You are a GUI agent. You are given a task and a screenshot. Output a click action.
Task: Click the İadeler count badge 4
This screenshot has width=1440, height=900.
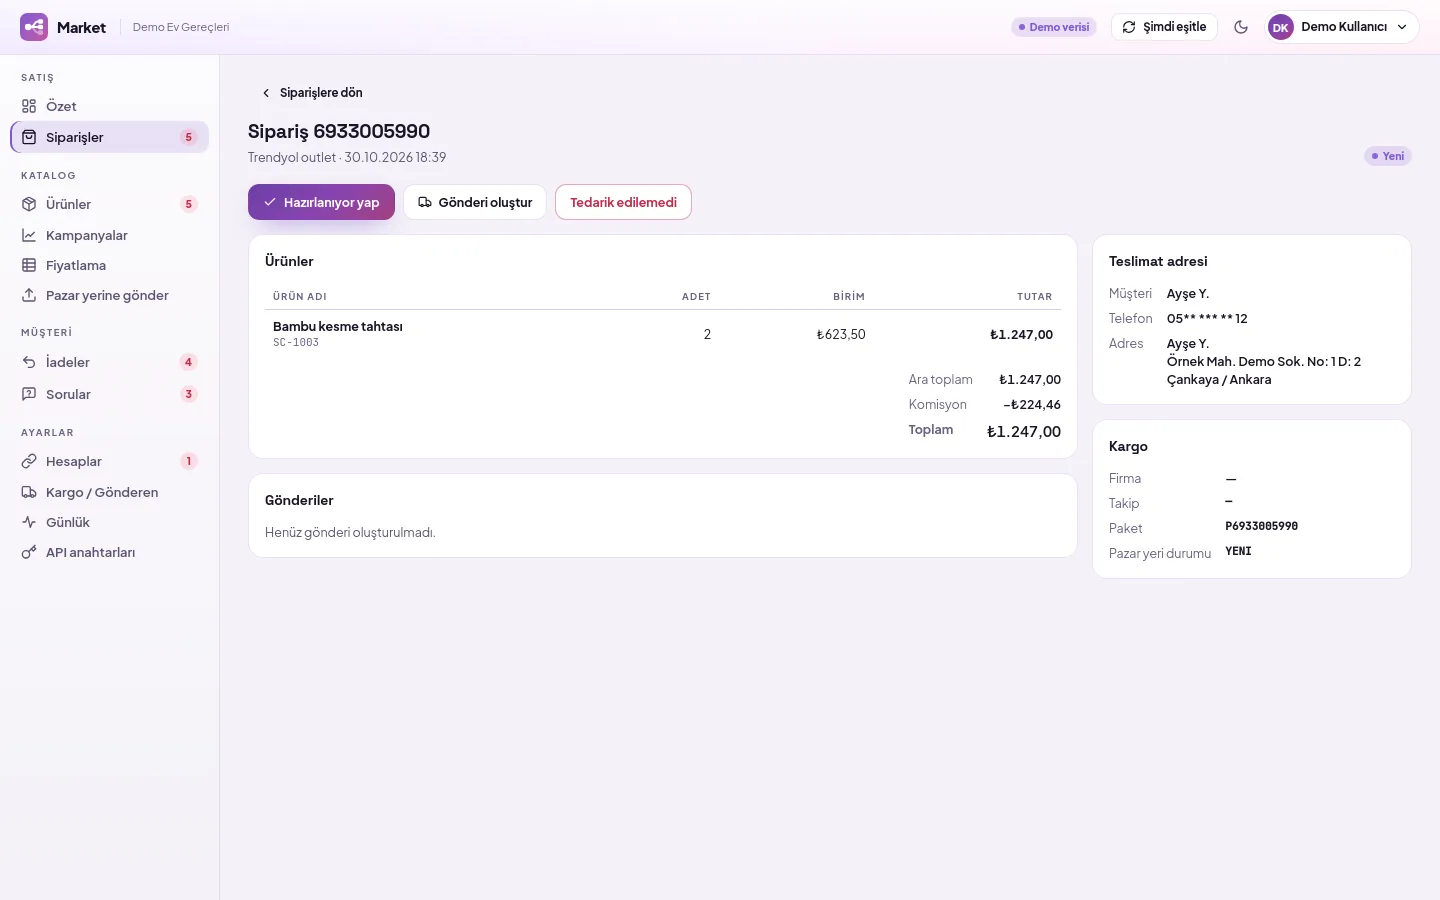click(x=188, y=362)
